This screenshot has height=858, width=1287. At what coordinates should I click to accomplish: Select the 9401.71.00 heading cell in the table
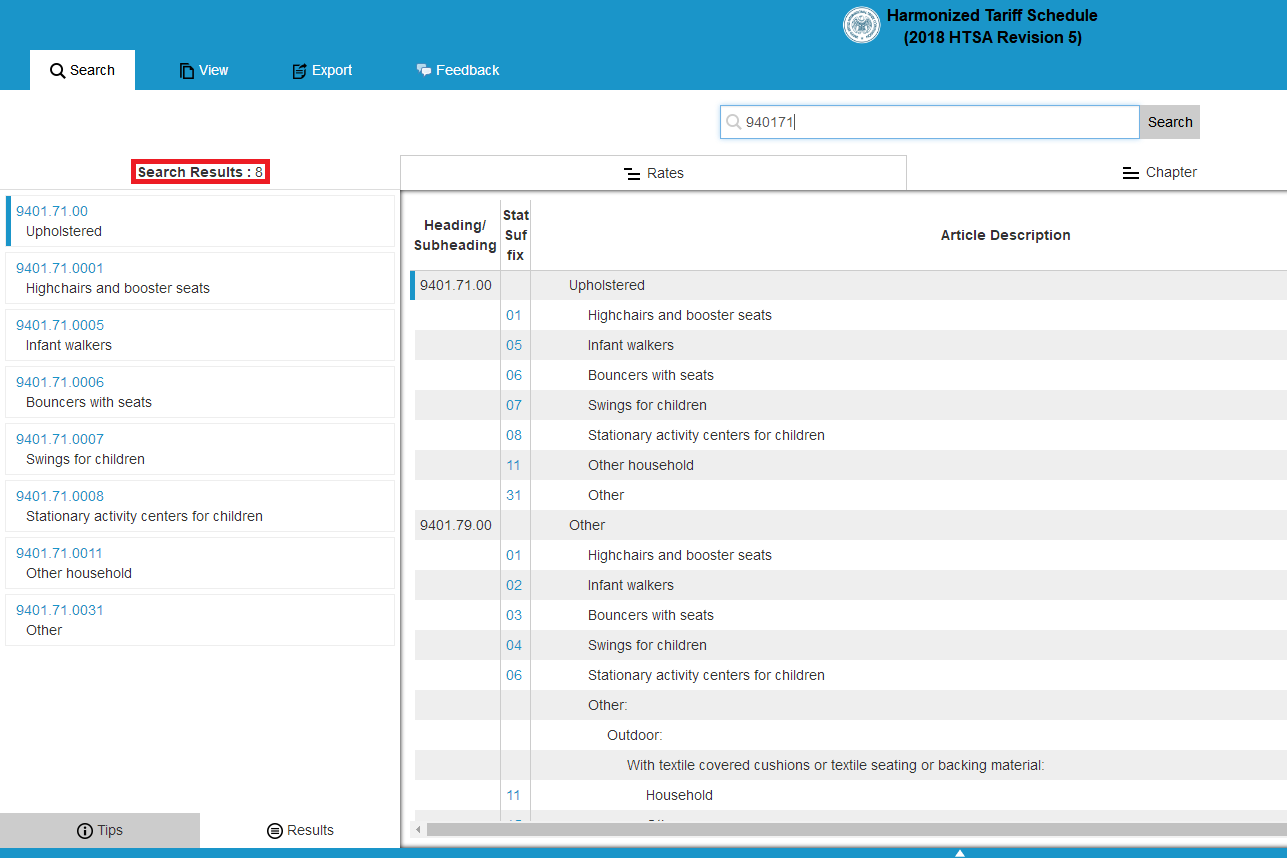tap(456, 285)
